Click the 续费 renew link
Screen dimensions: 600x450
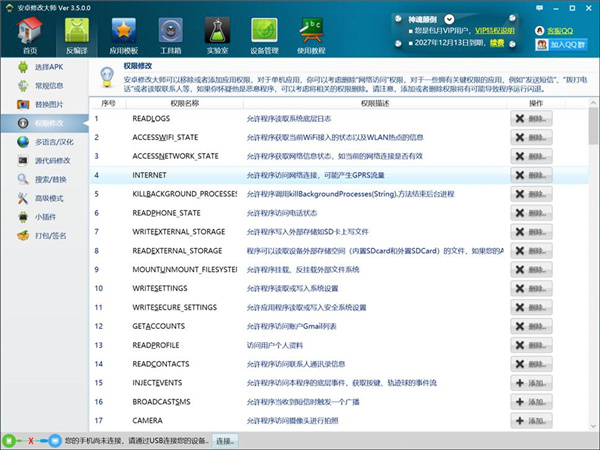(x=497, y=43)
